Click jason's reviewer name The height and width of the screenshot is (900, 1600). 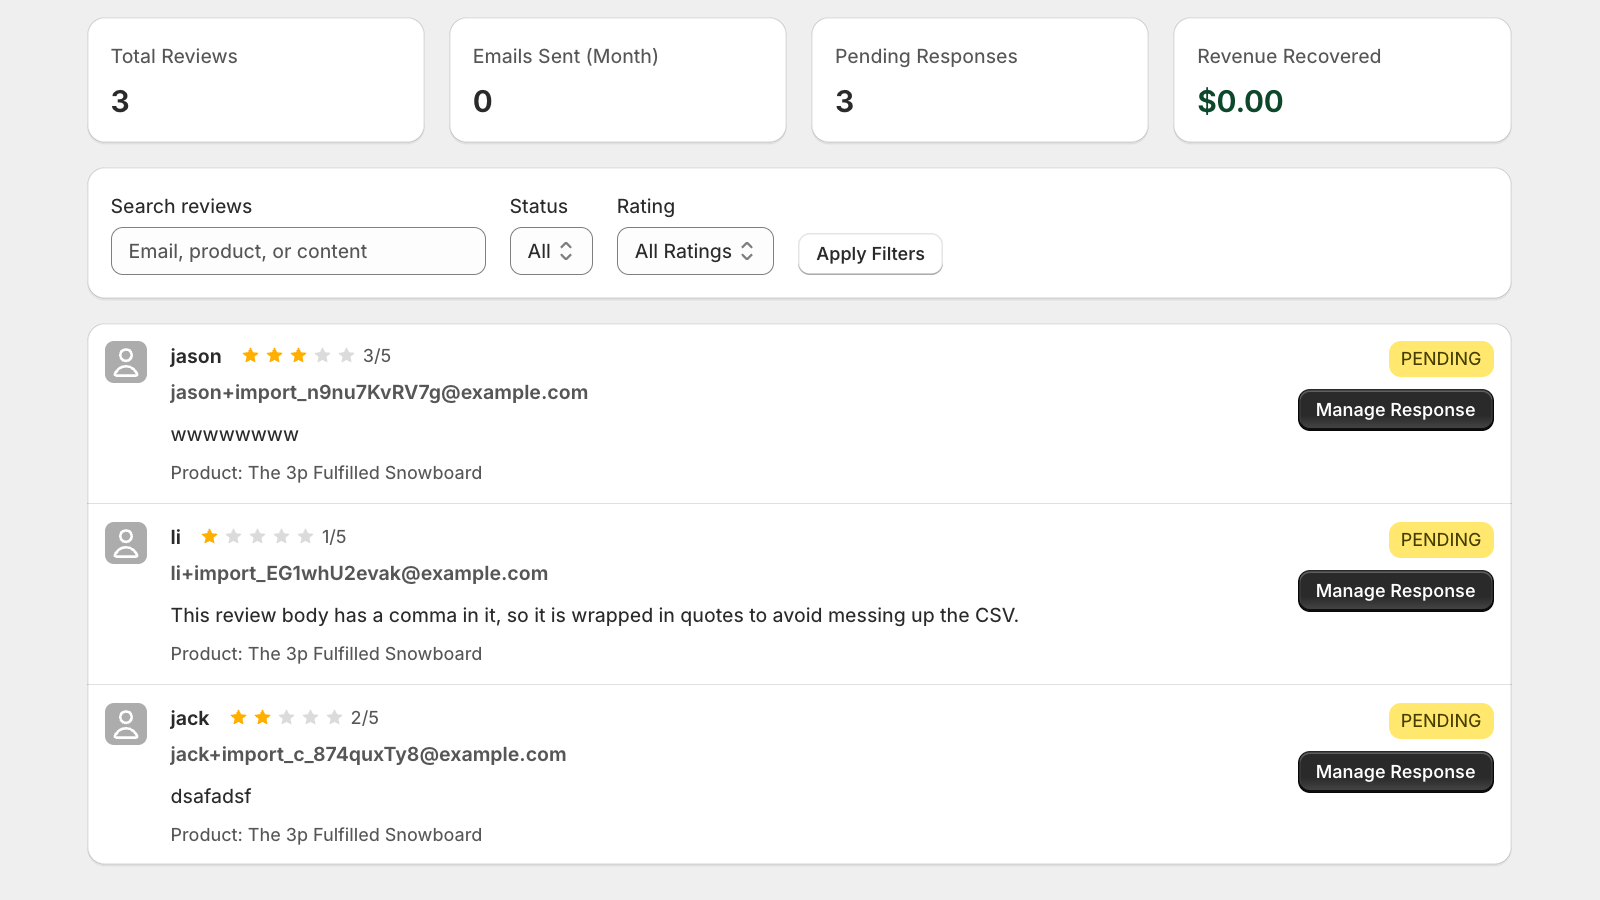click(x=196, y=356)
